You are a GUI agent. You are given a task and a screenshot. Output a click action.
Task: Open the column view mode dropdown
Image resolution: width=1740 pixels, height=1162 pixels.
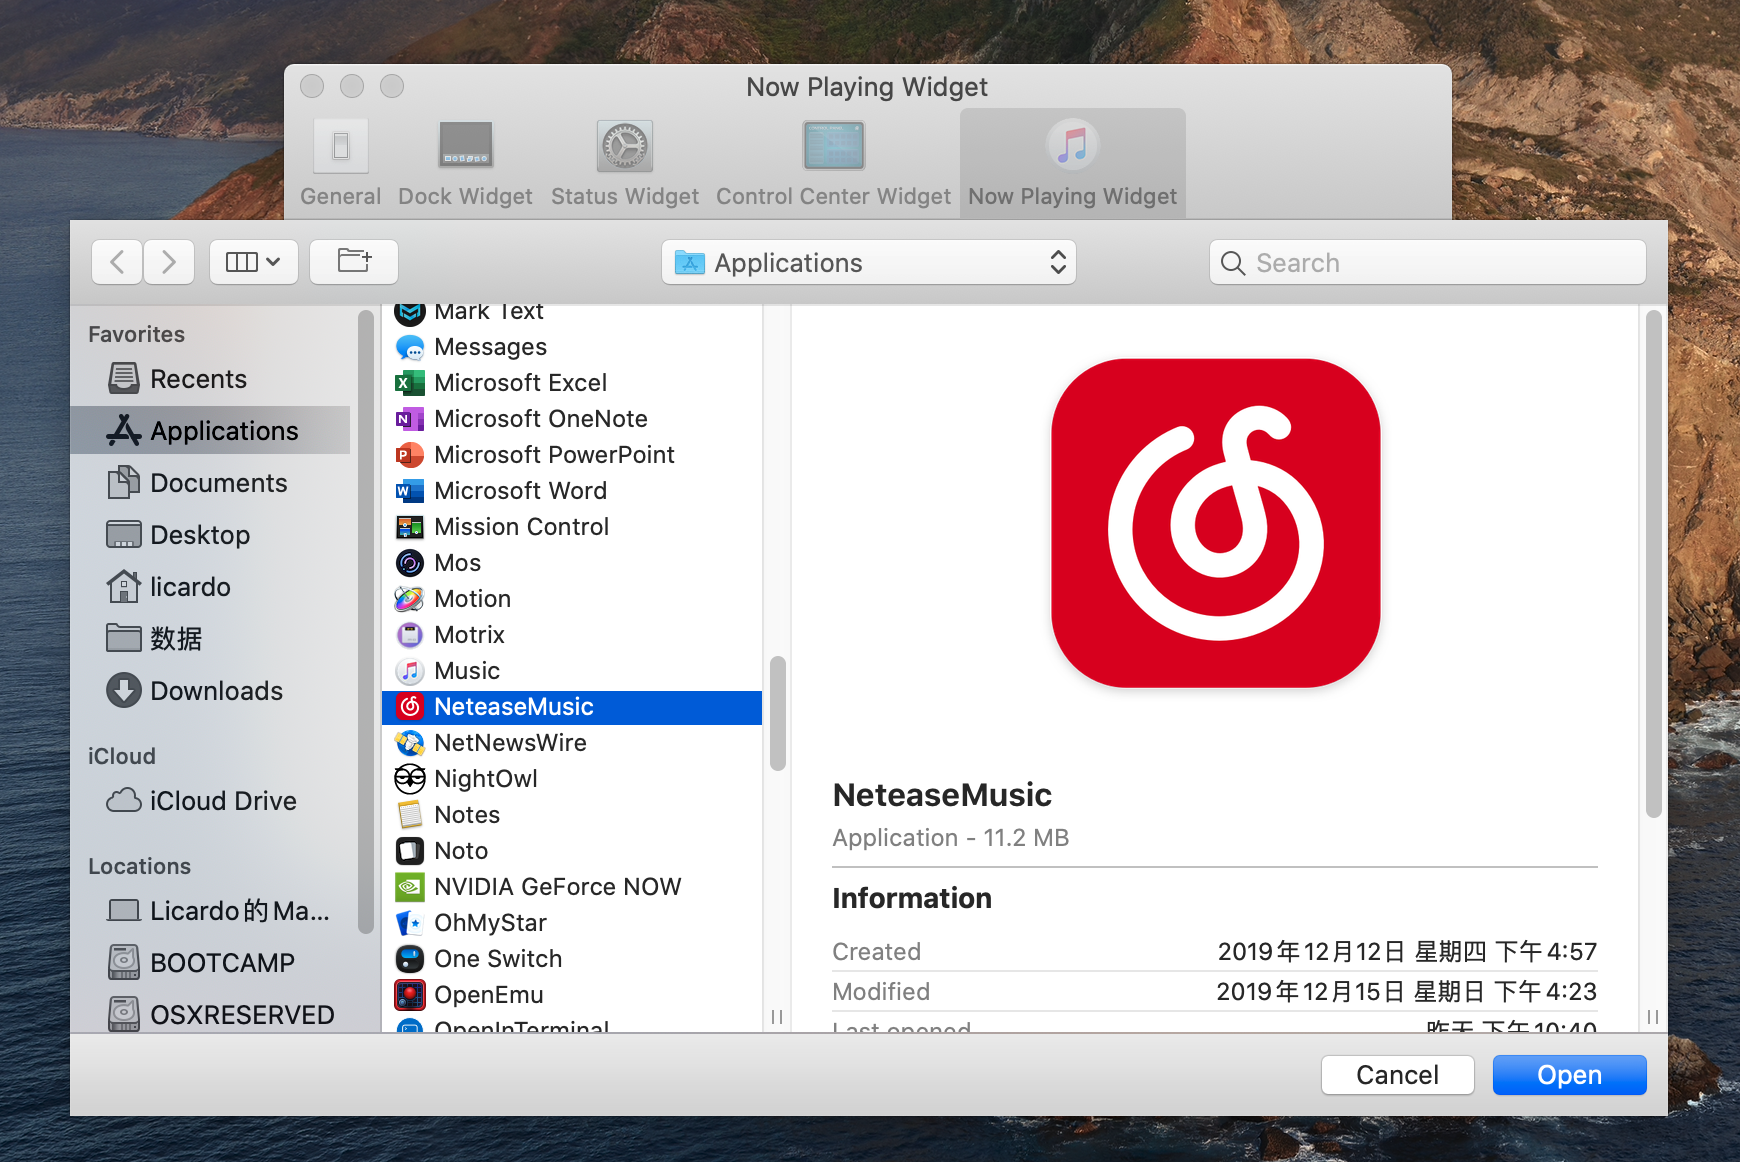(254, 262)
